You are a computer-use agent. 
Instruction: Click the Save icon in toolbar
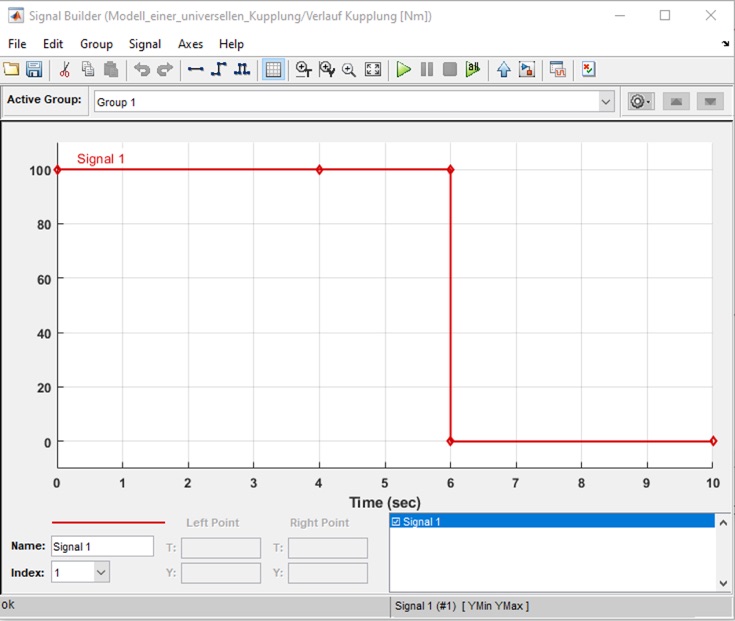tap(34, 70)
